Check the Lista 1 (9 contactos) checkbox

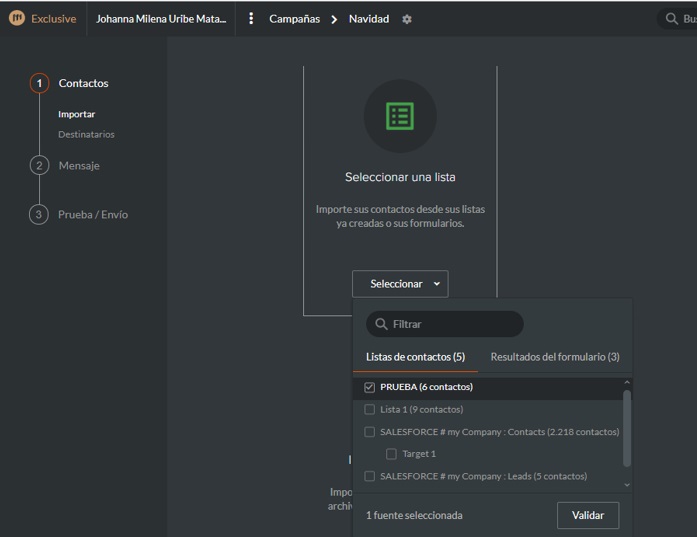click(x=370, y=409)
